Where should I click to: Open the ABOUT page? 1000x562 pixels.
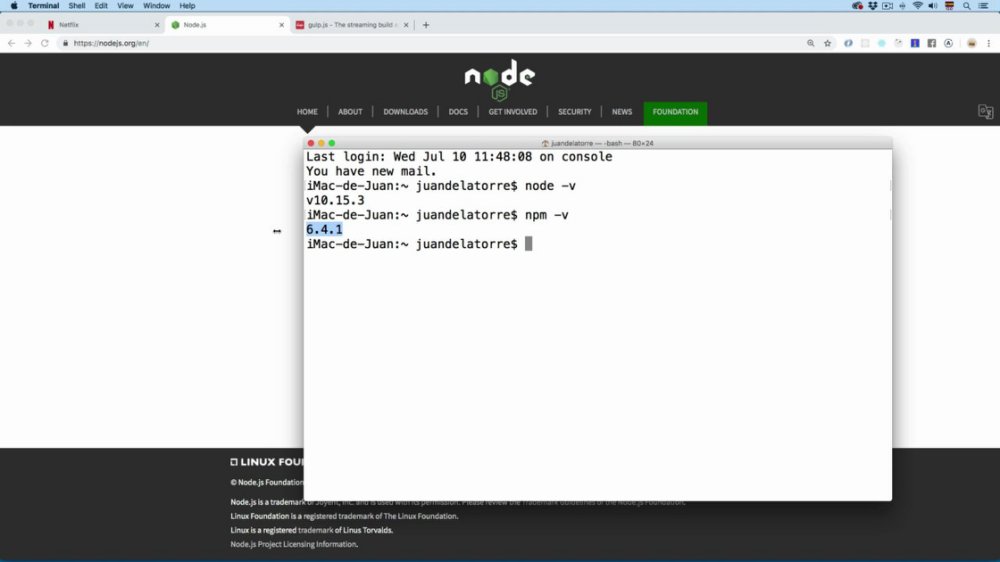pos(350,112)
